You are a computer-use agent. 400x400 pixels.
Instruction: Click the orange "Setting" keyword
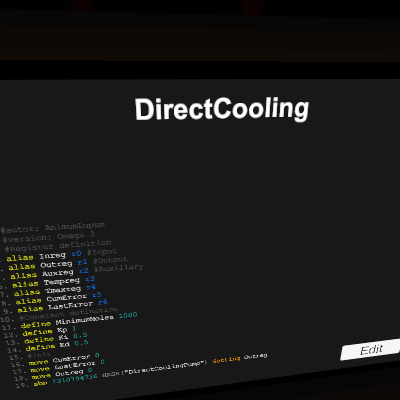[x=226, y=359]
